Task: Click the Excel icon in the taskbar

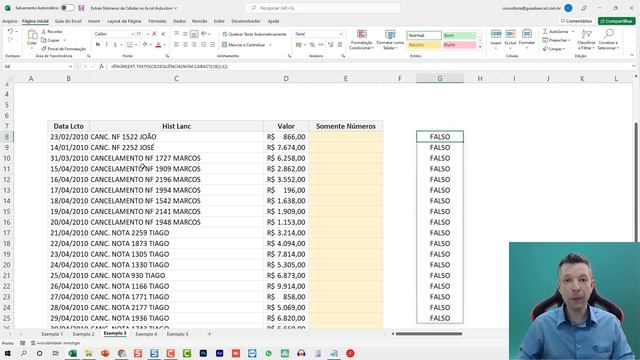Action: pos(73,353)
